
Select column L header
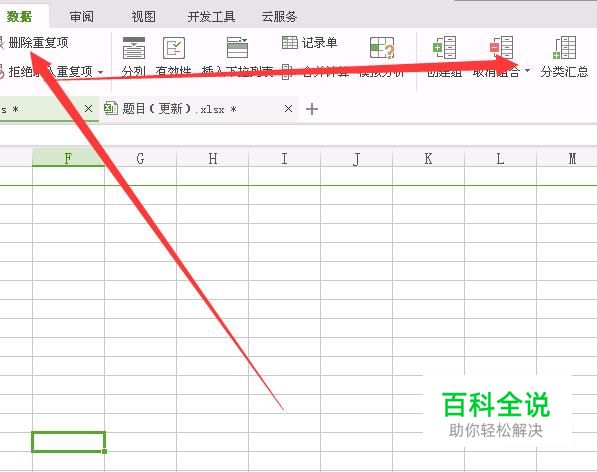(x=500, y=158)
